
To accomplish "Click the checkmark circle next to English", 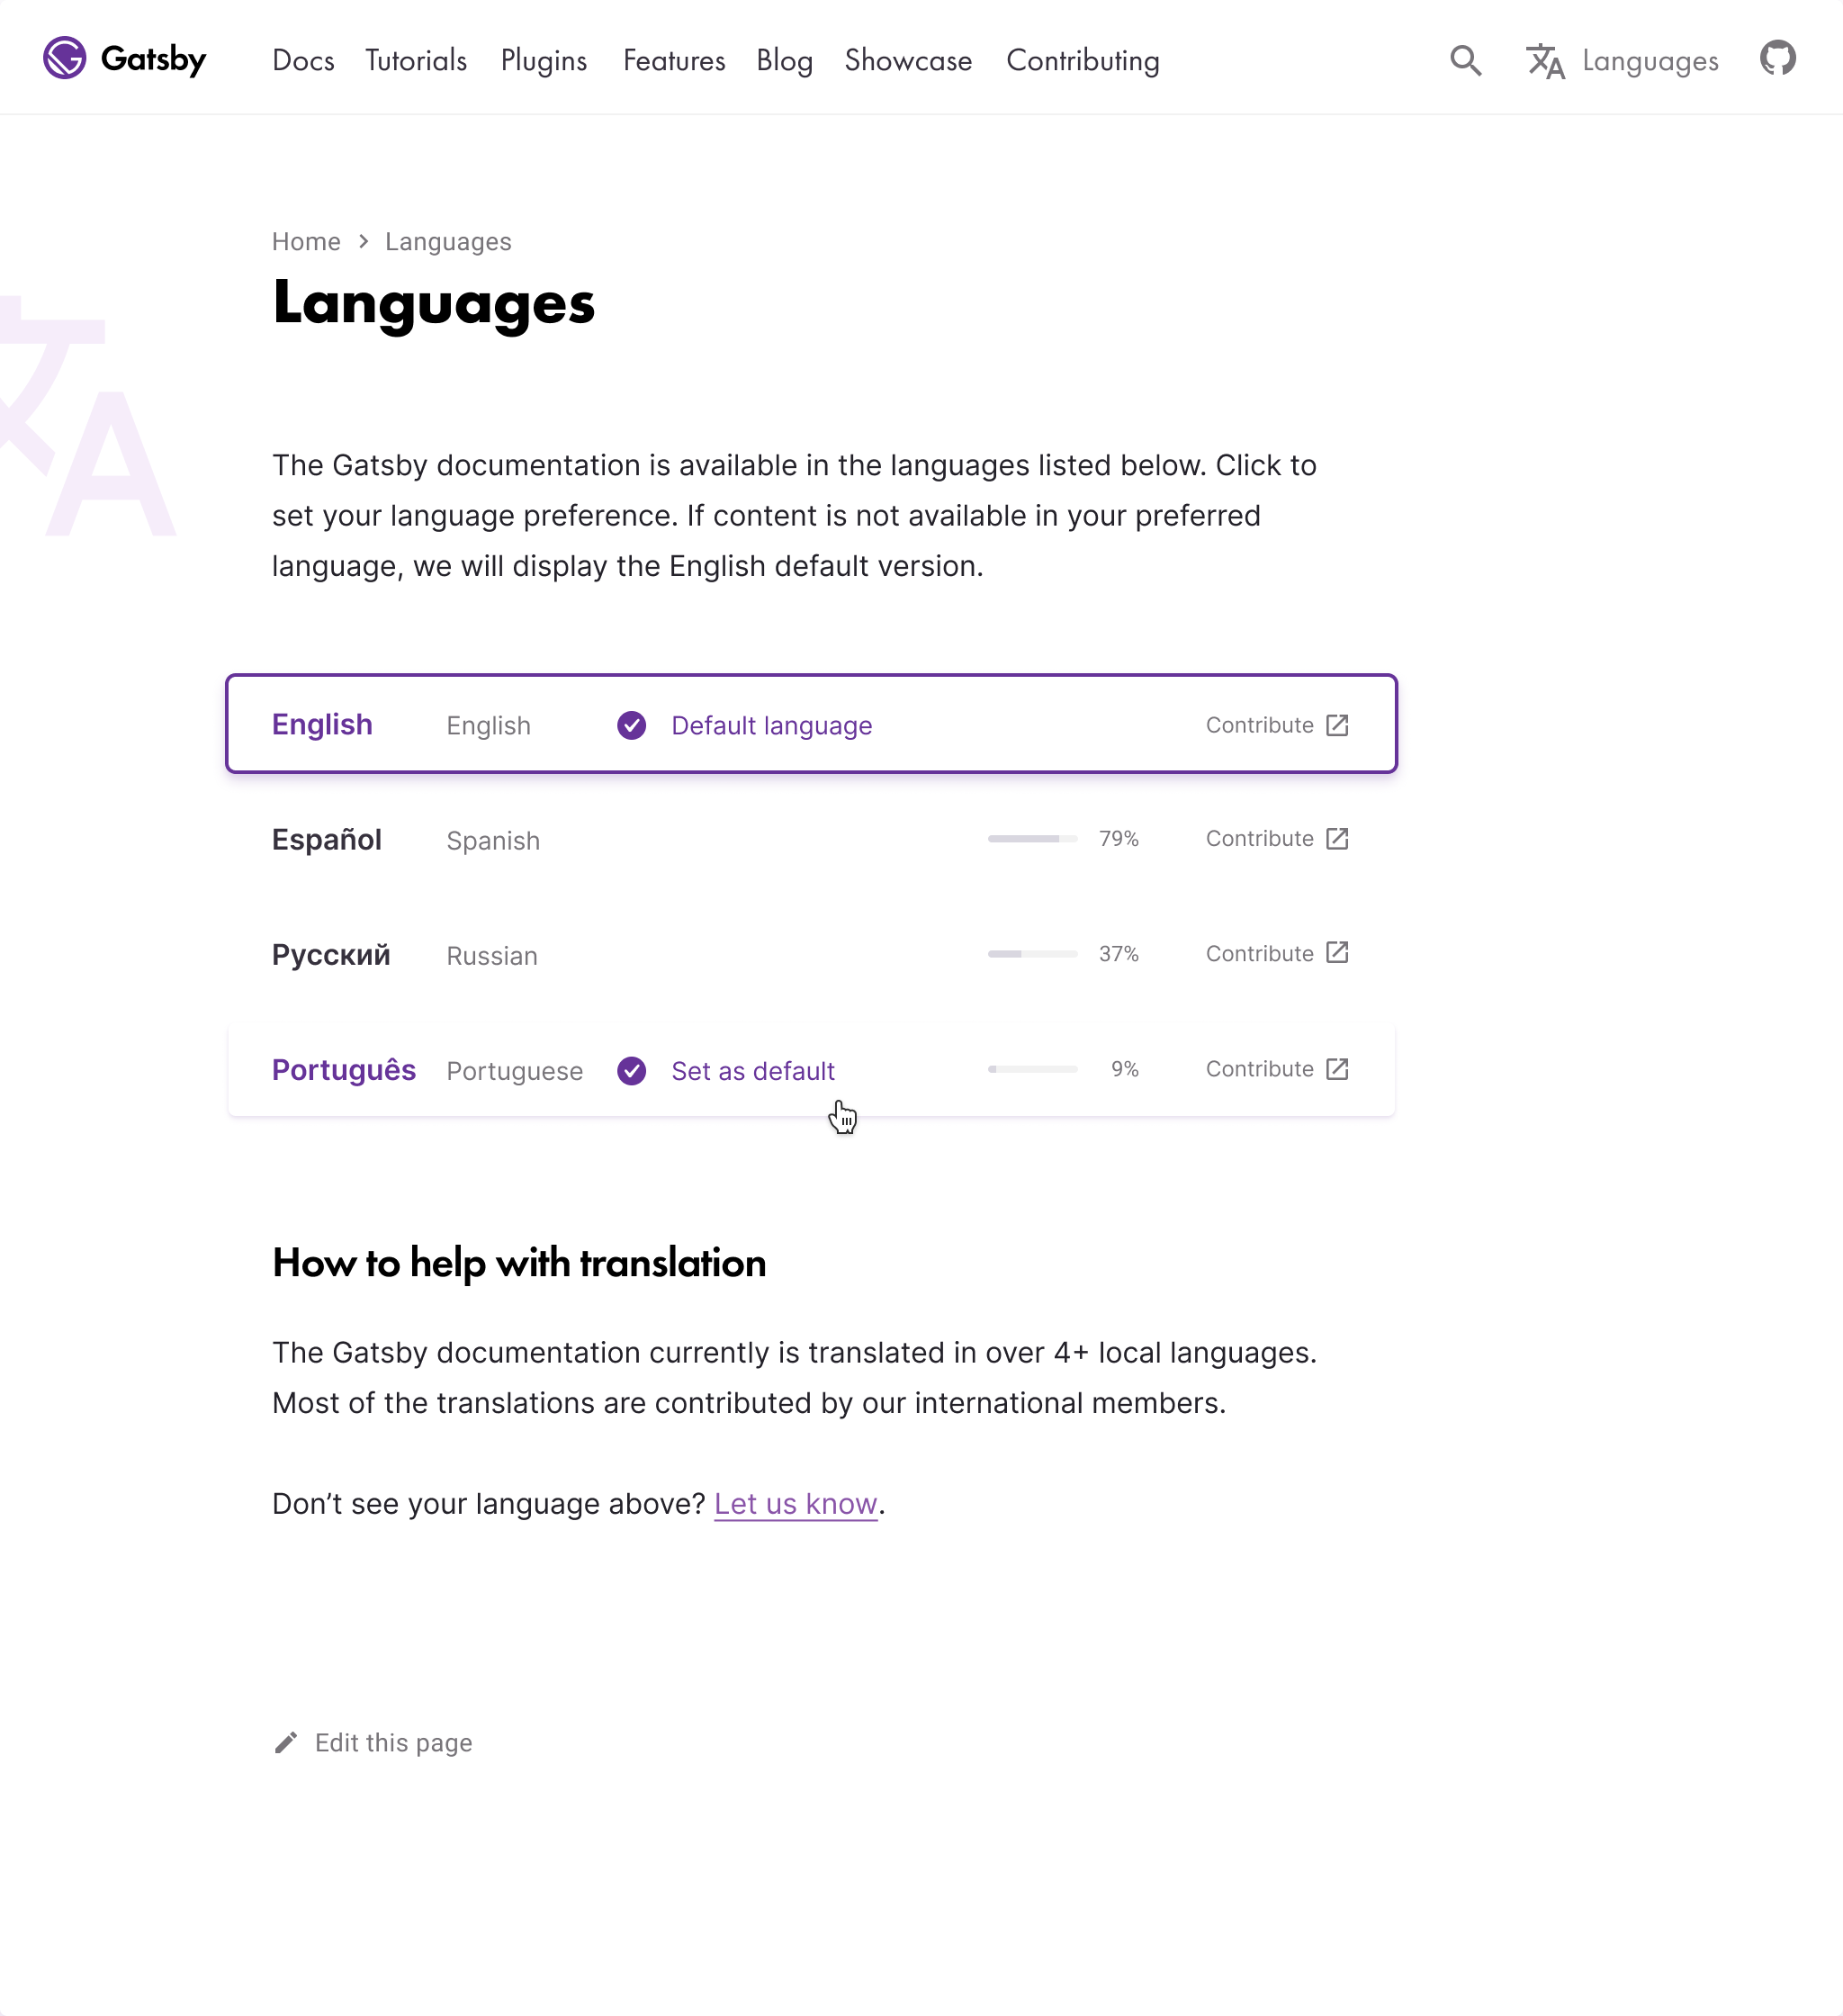I will click(x=631, y=725).
